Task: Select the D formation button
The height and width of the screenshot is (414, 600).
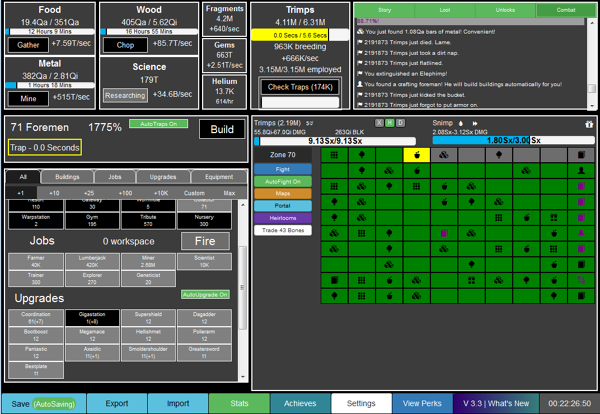Action: click(398, 122)
